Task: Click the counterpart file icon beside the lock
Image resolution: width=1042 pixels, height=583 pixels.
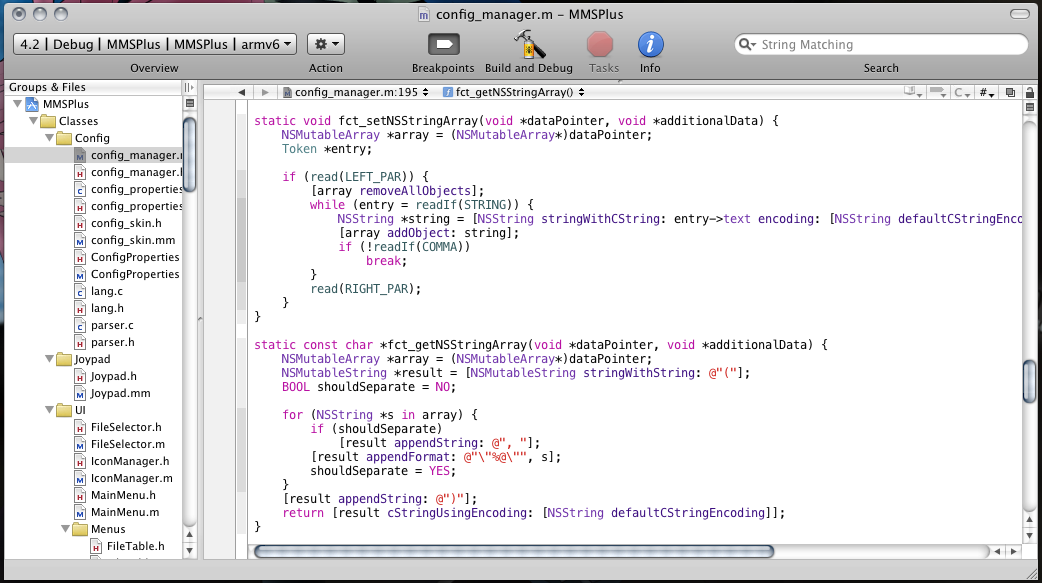Action: 1010,92
